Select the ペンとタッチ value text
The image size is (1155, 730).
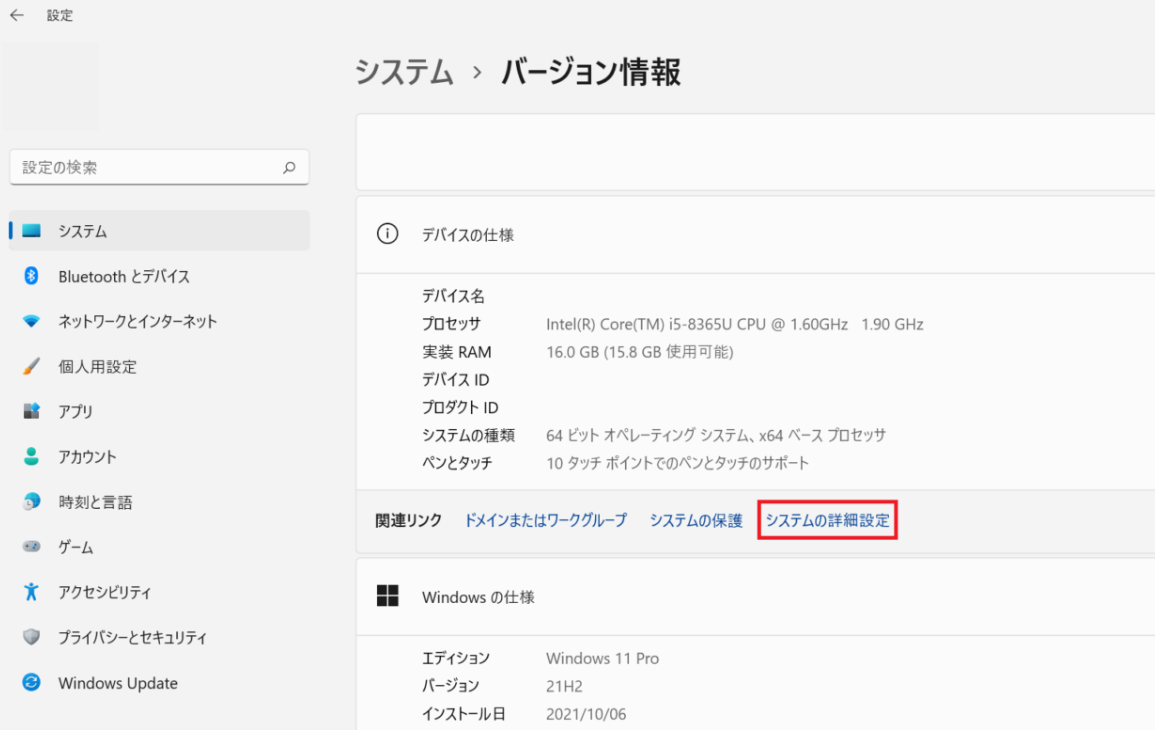(677, 463)
